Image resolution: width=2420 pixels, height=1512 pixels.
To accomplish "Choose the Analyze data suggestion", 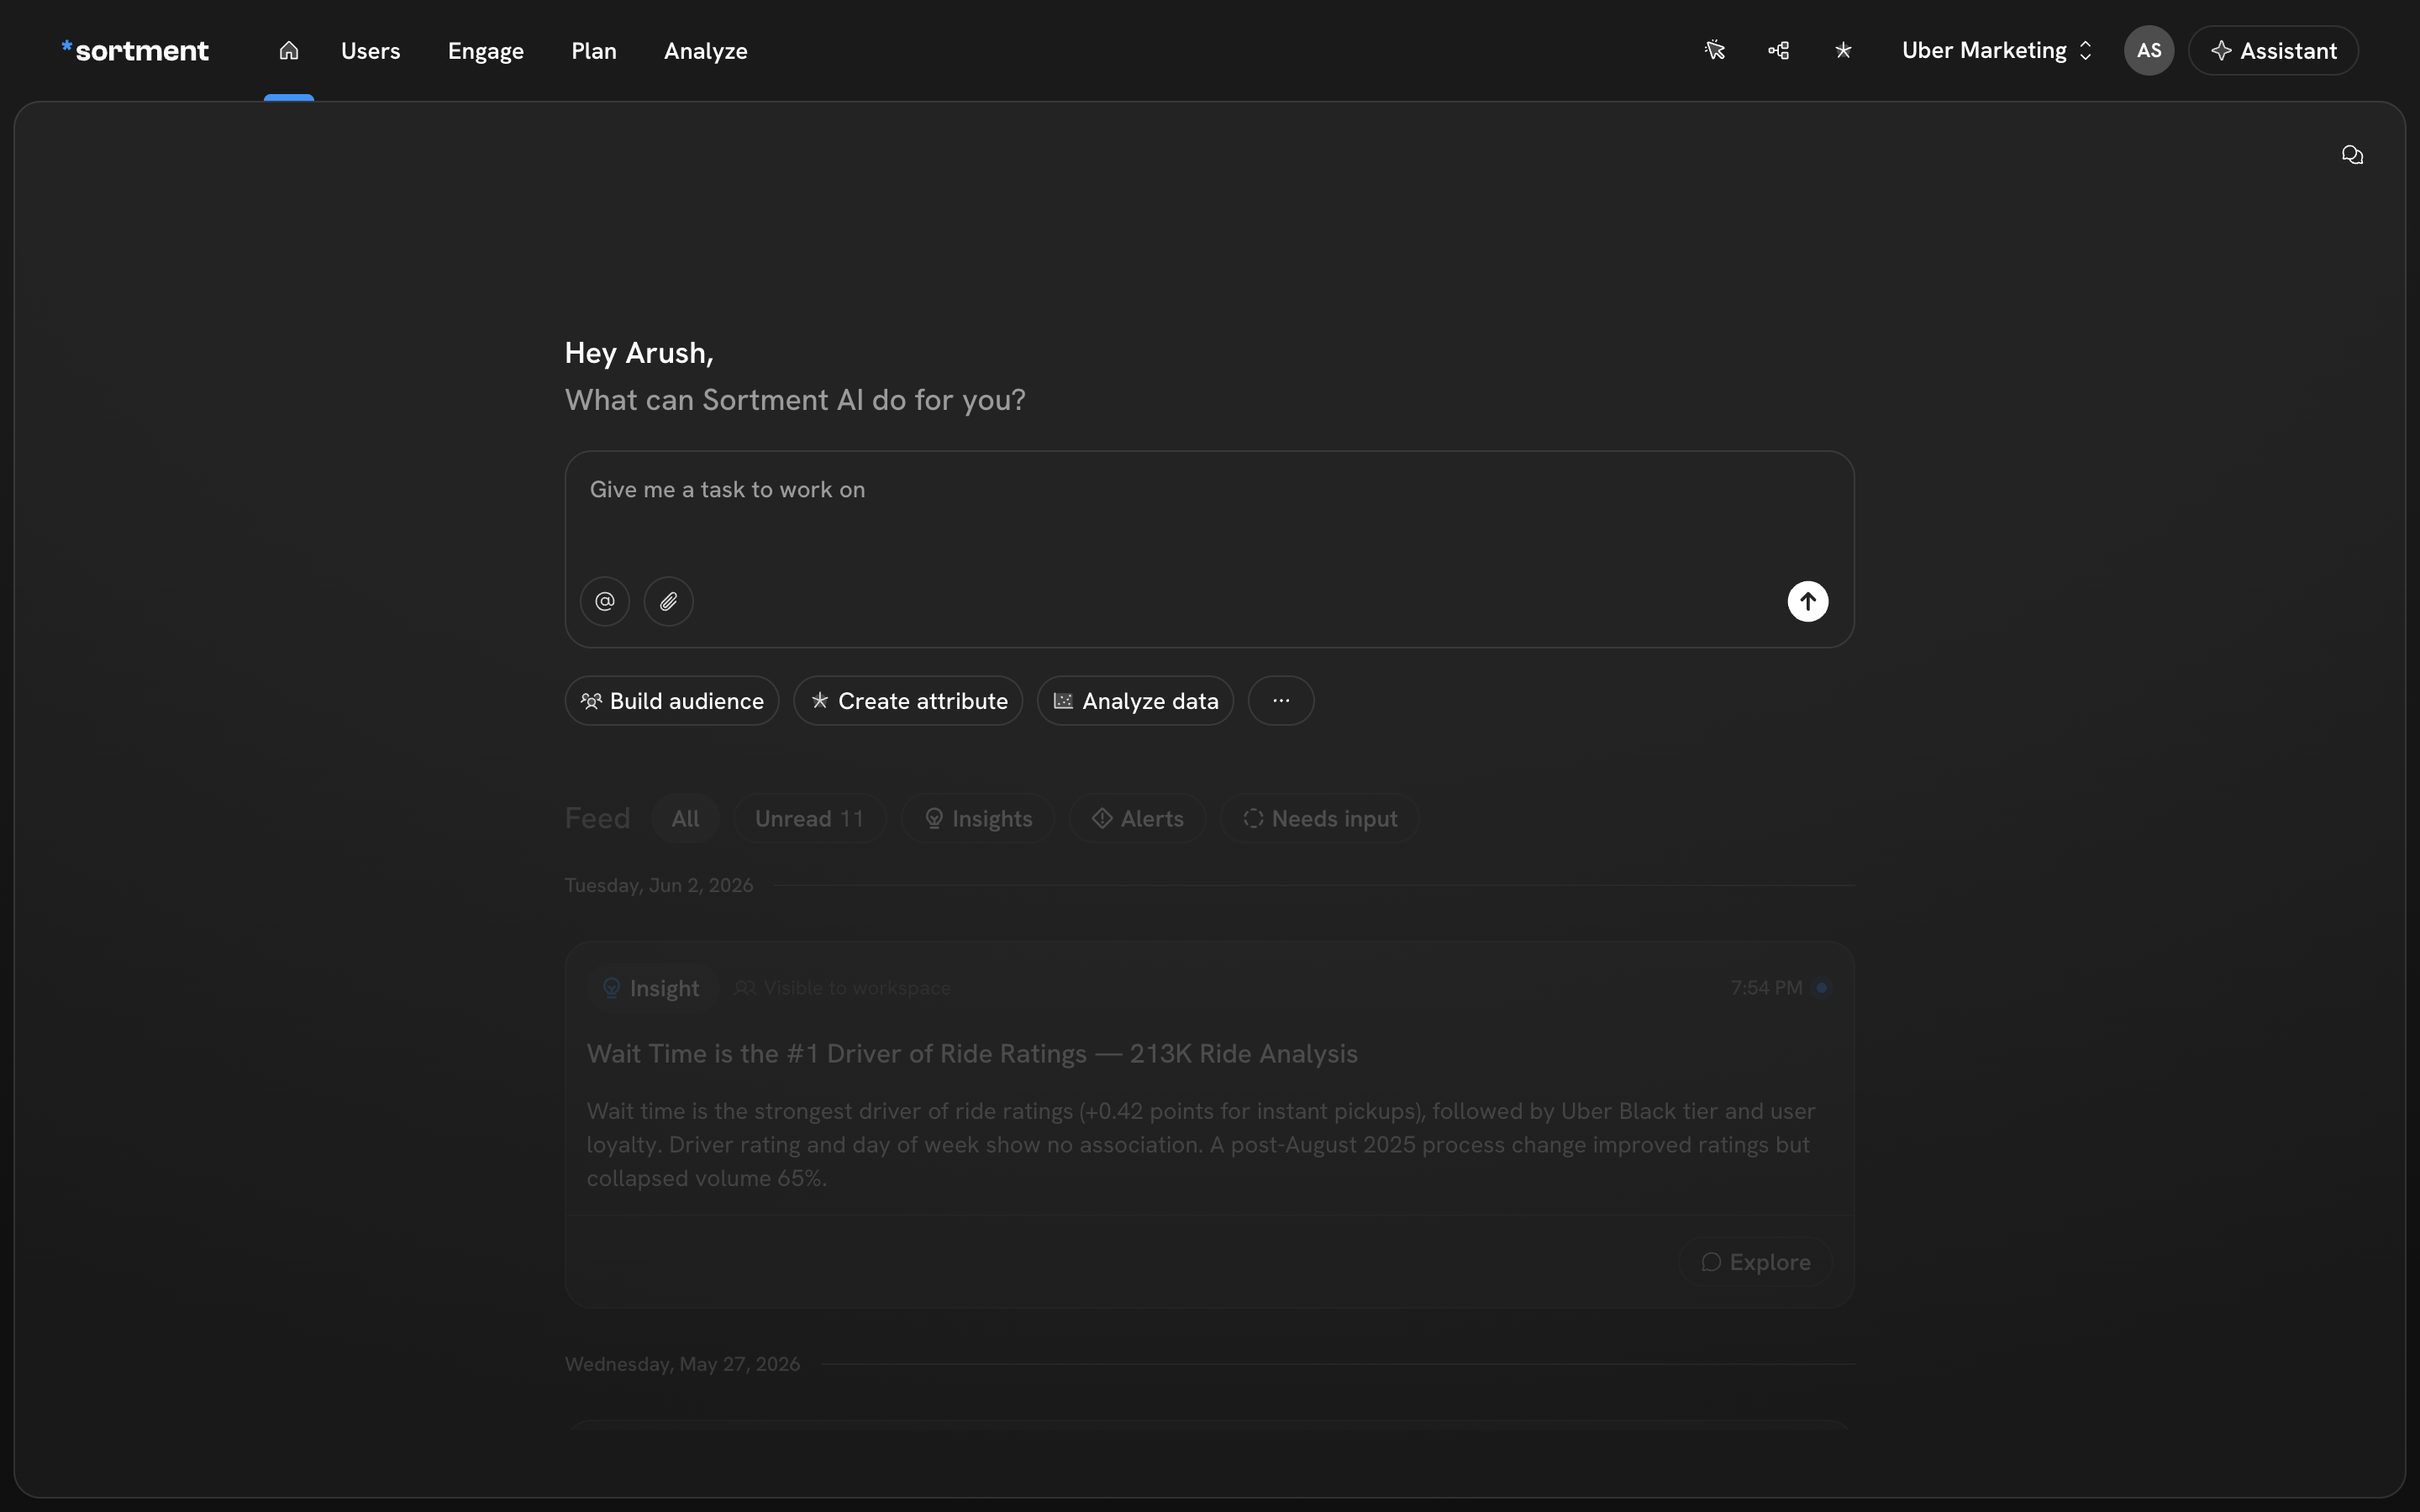I will (1135, 700).
